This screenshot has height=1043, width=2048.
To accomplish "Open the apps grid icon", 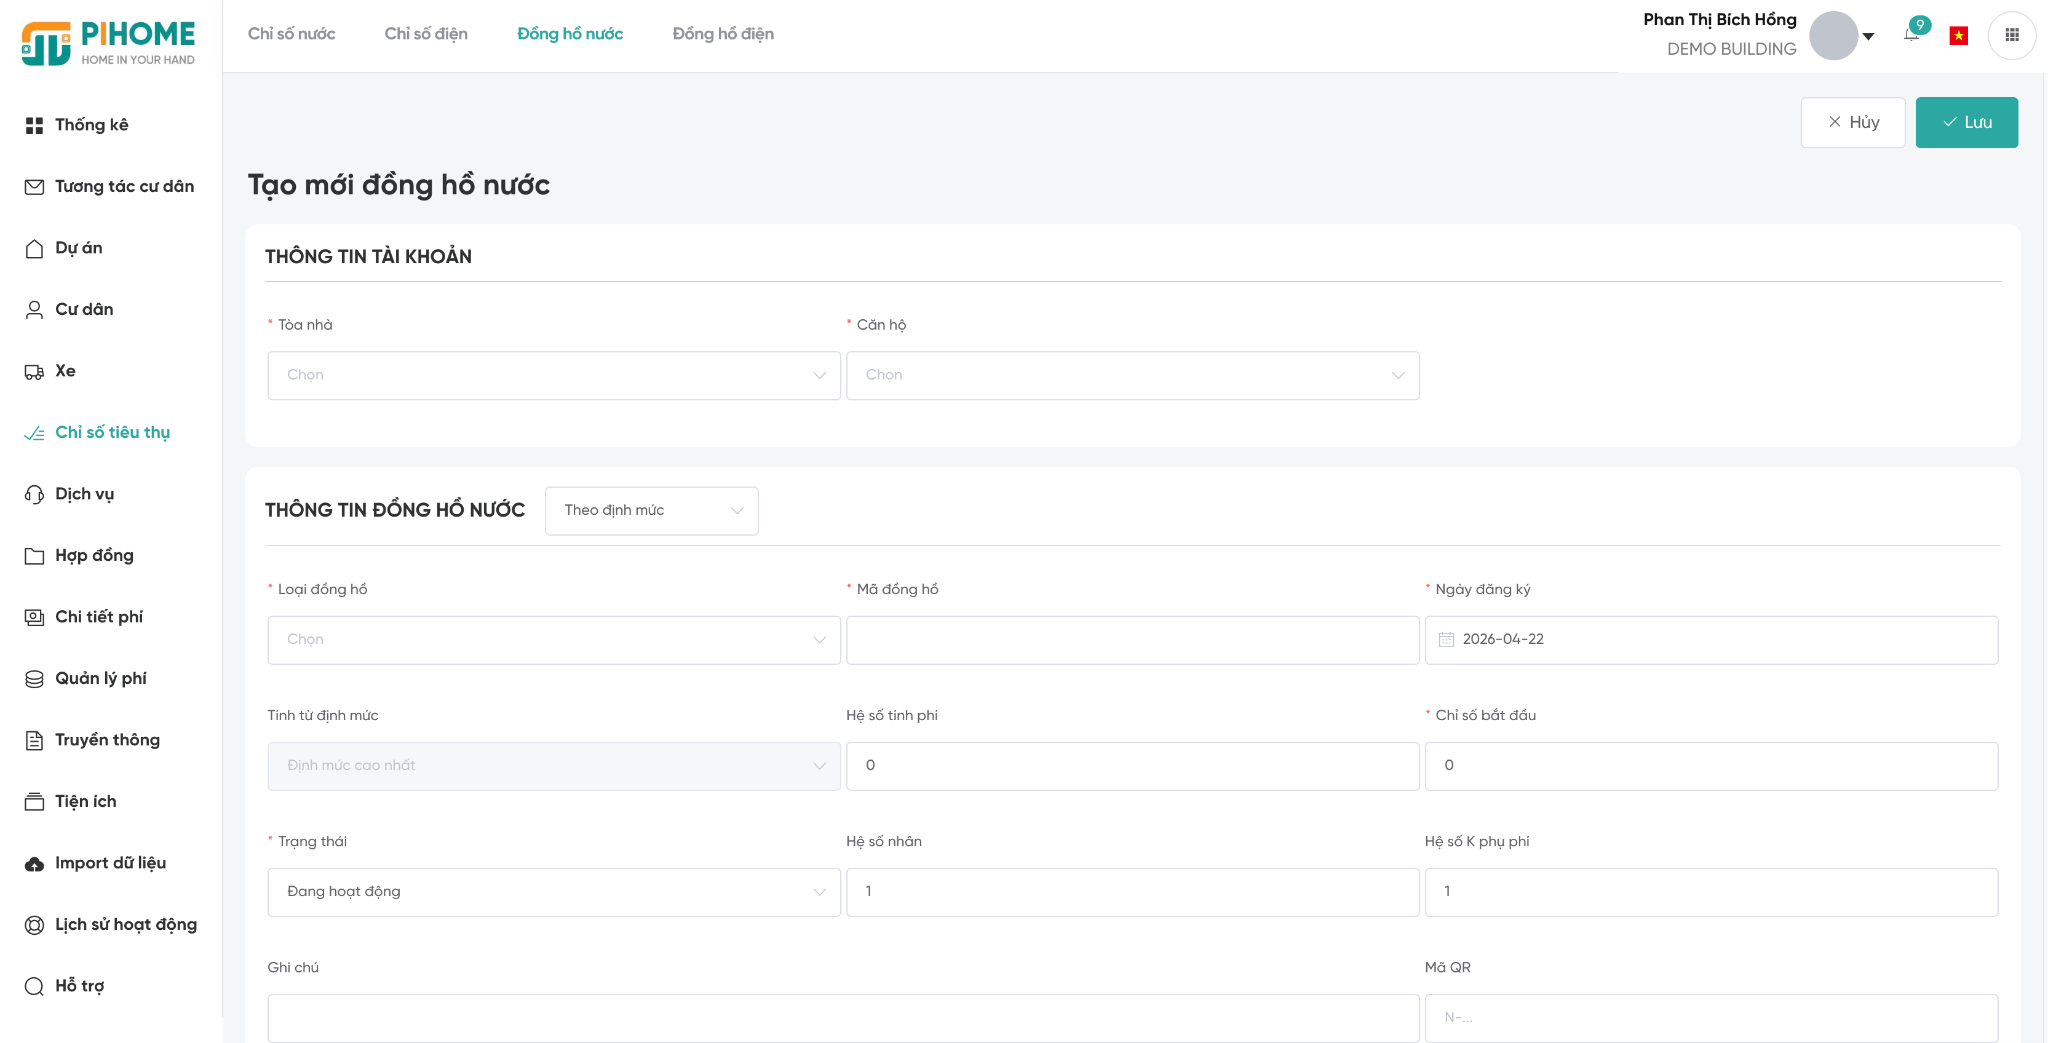I will 2012,35.
